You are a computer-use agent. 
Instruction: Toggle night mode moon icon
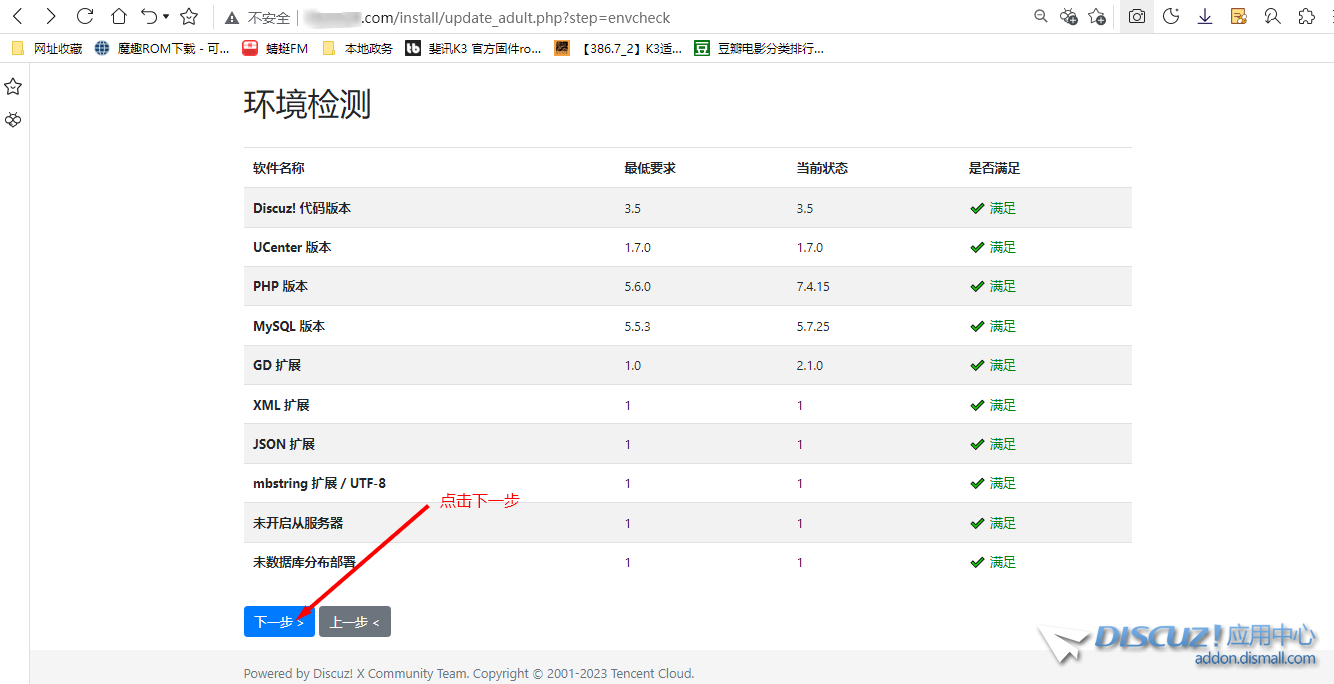click(1171, 17)
